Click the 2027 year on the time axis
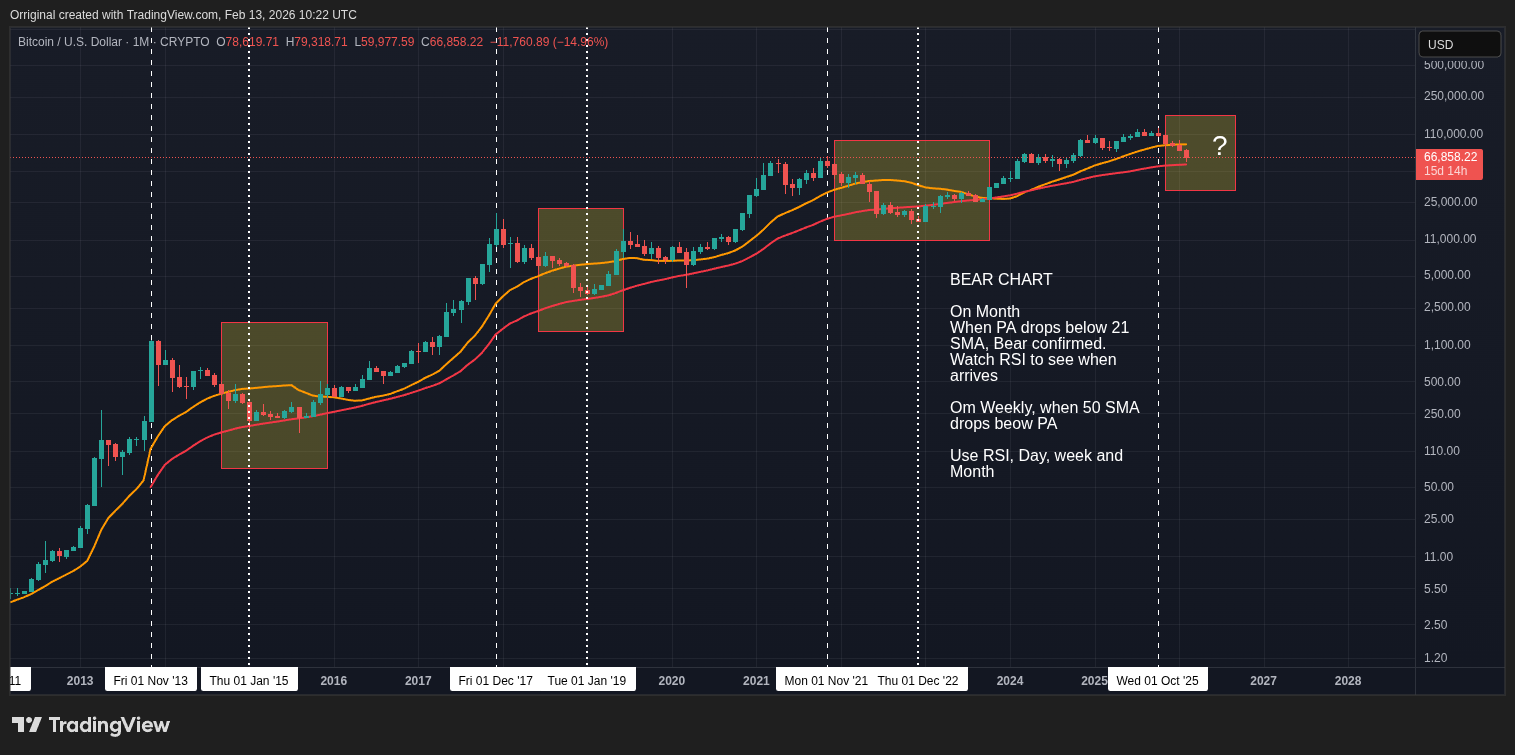Screen dimensions: 1515x755 pos(1263,681)
